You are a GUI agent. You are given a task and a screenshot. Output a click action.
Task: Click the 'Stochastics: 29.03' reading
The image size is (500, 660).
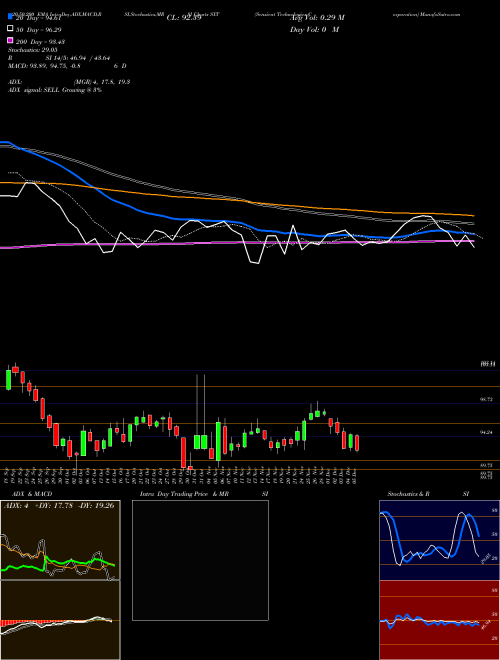pos(33,50)
